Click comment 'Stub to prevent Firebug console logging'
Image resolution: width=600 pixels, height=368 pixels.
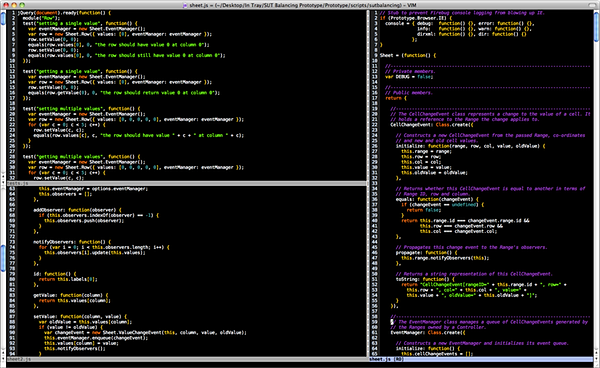click(x=461, y=13)
